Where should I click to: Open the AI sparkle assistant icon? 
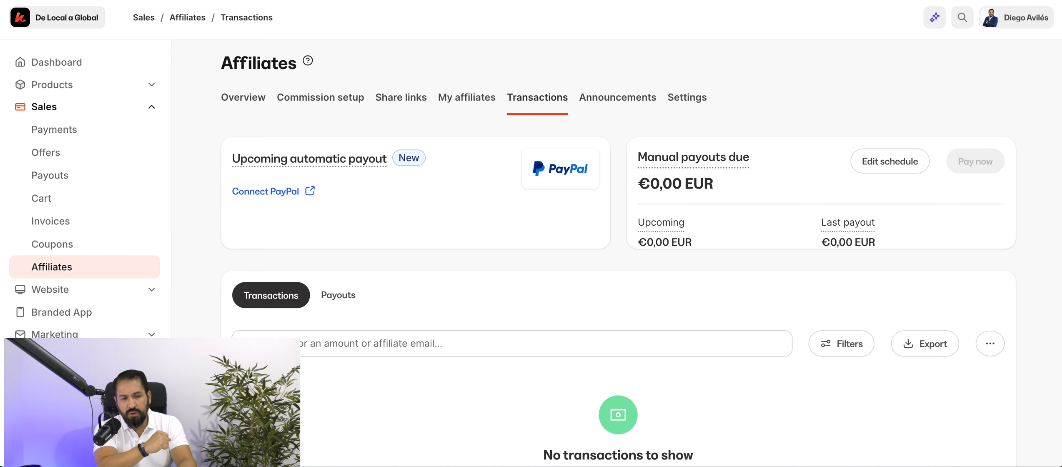(934, 17)
